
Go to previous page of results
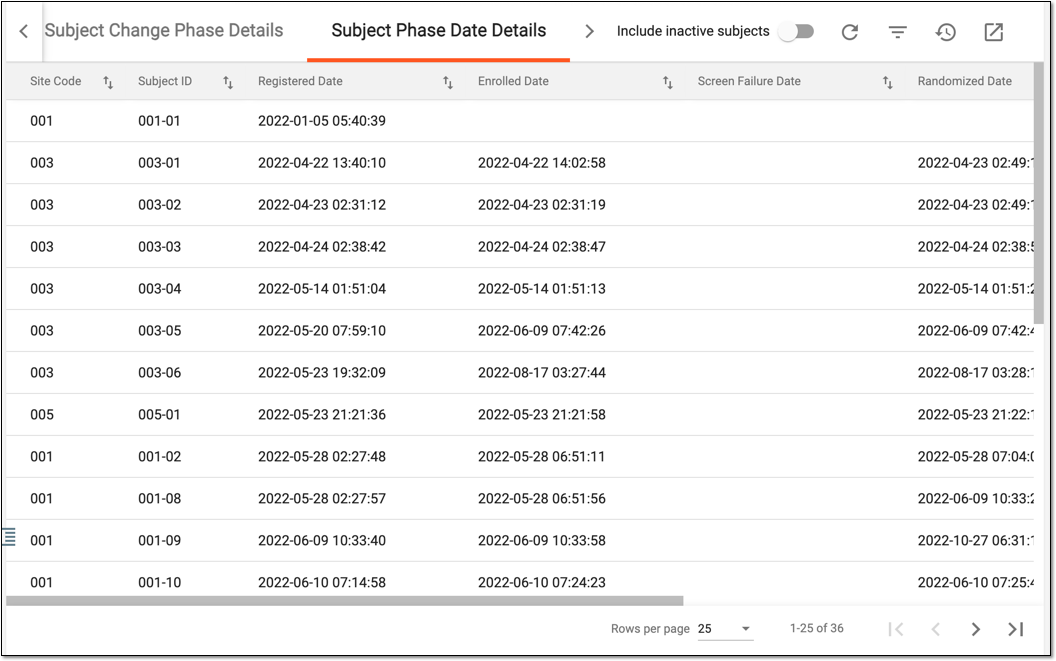[935, 629]
